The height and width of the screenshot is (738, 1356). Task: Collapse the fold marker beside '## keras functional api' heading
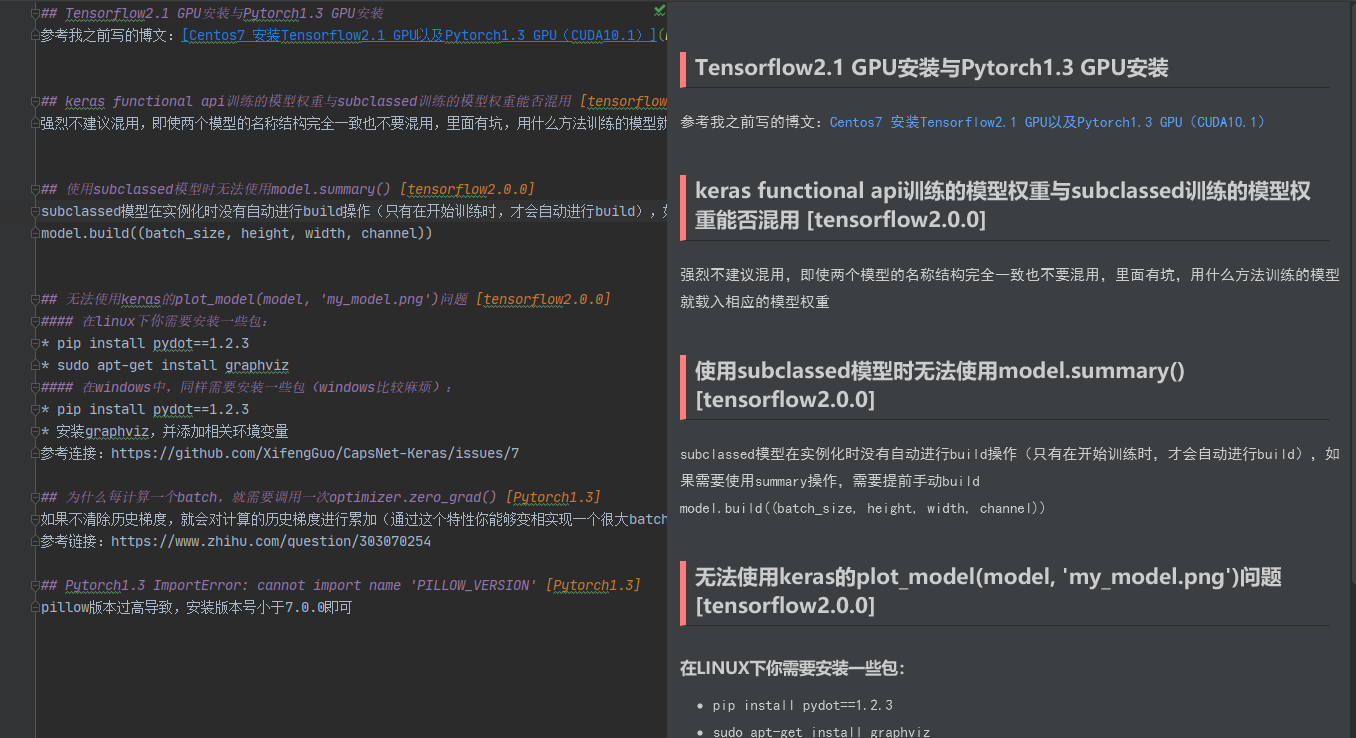tap(36, 102)
